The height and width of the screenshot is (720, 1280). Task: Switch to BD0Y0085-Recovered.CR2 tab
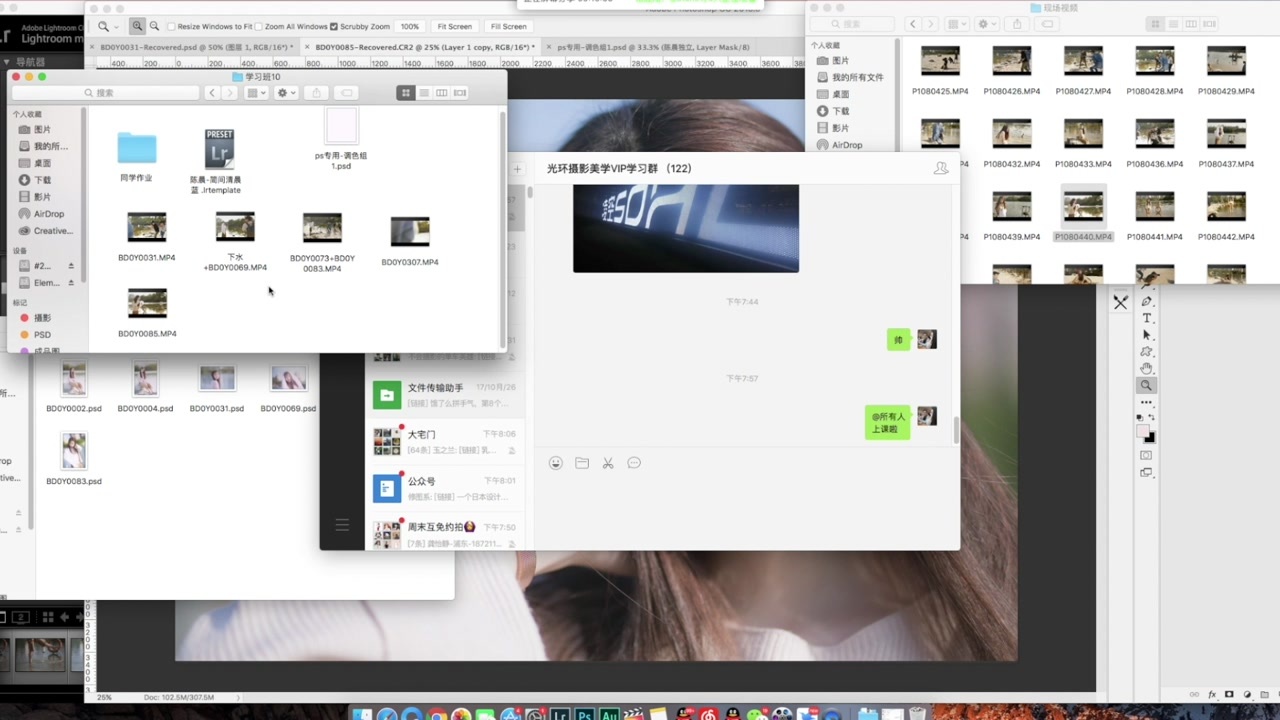pyautogui.click(x=424, y=47)
